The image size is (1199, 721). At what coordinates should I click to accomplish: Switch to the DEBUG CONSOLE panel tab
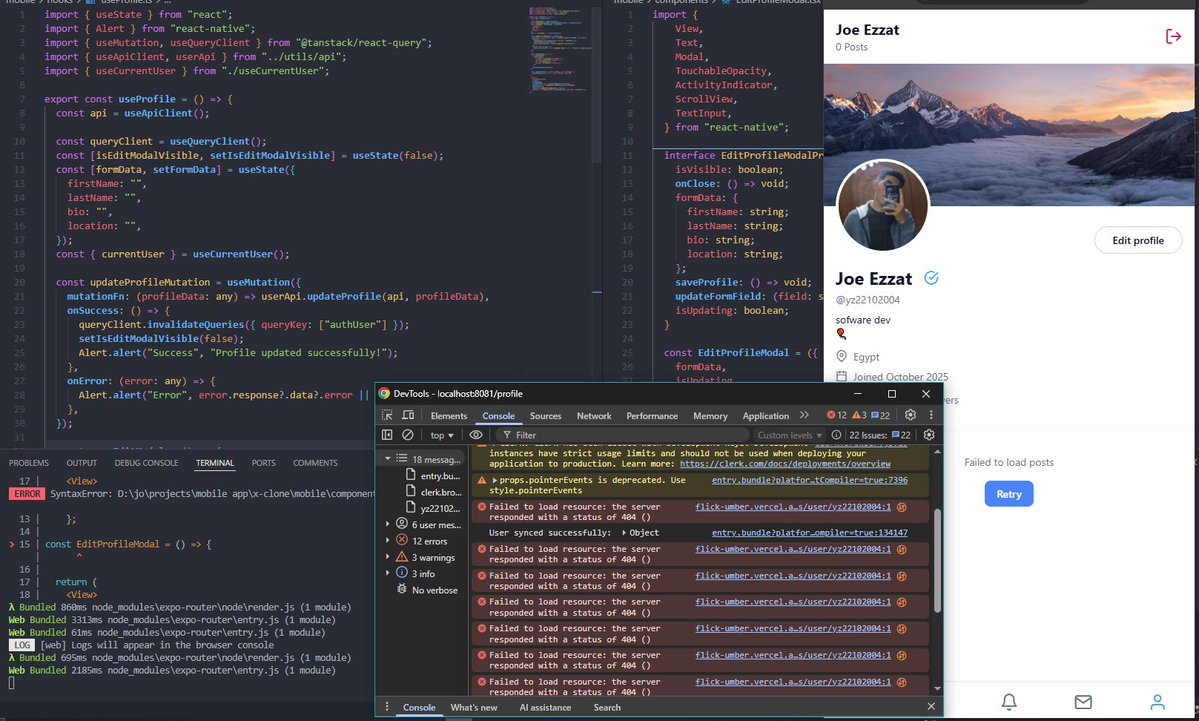(x=146, y=463)
